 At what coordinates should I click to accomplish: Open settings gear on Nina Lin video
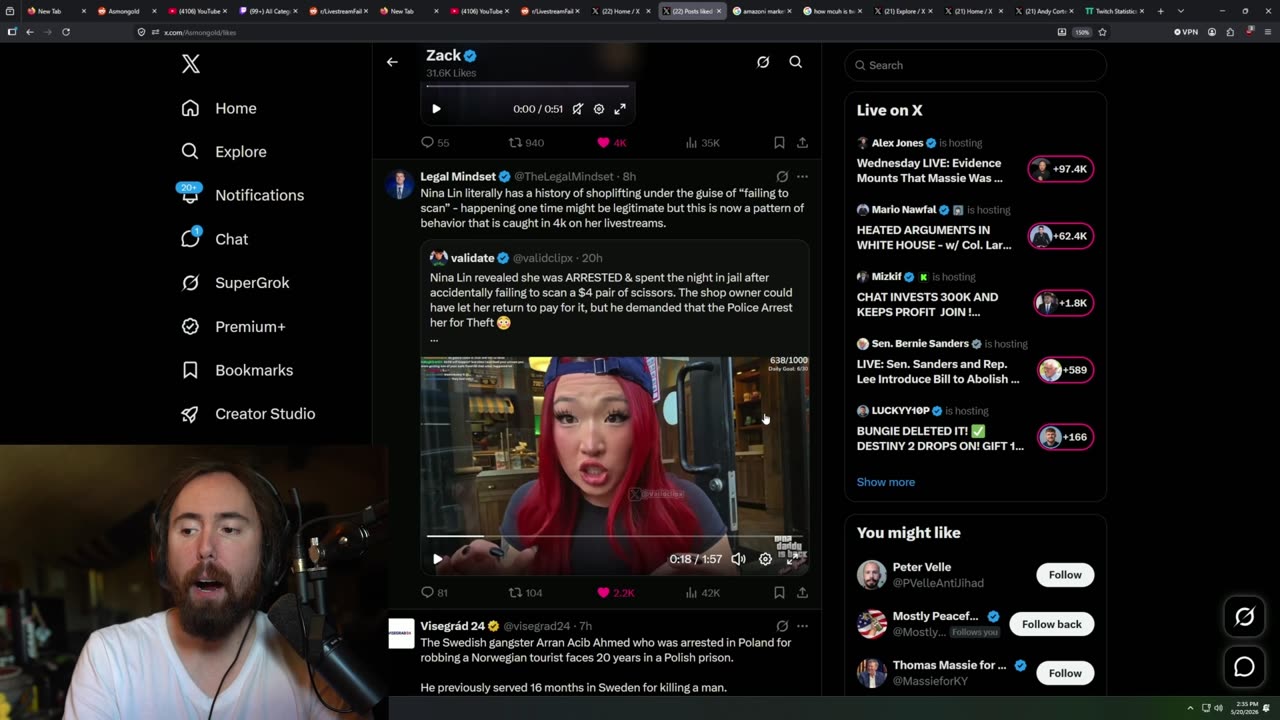click(765, 559)
